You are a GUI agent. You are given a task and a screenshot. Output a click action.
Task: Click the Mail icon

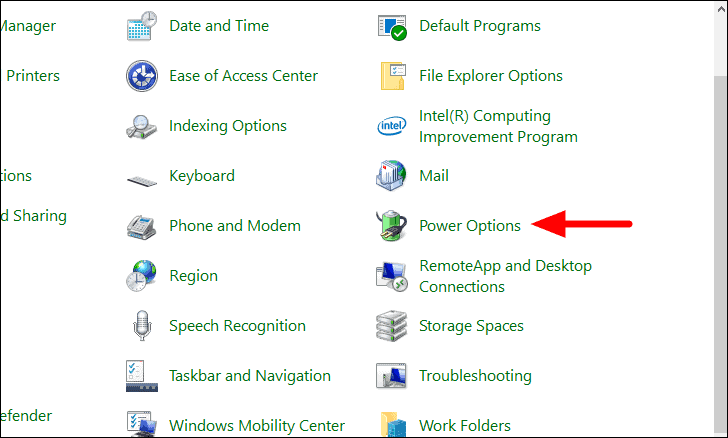[391, 176]
